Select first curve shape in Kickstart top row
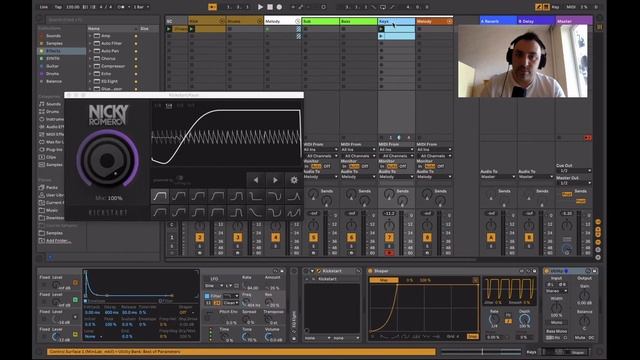Viewport: 640px width, 360px height. (160, 196)
